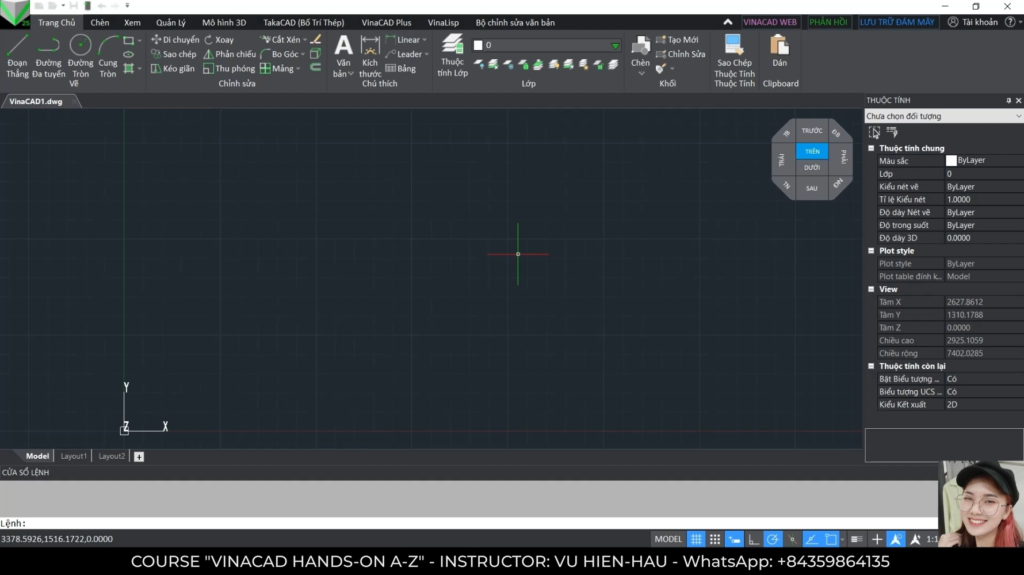The width and height of the screenshot is (1024, 575).
Task: Click the Phản chiếu mirror tool
Action: [229, 54]
